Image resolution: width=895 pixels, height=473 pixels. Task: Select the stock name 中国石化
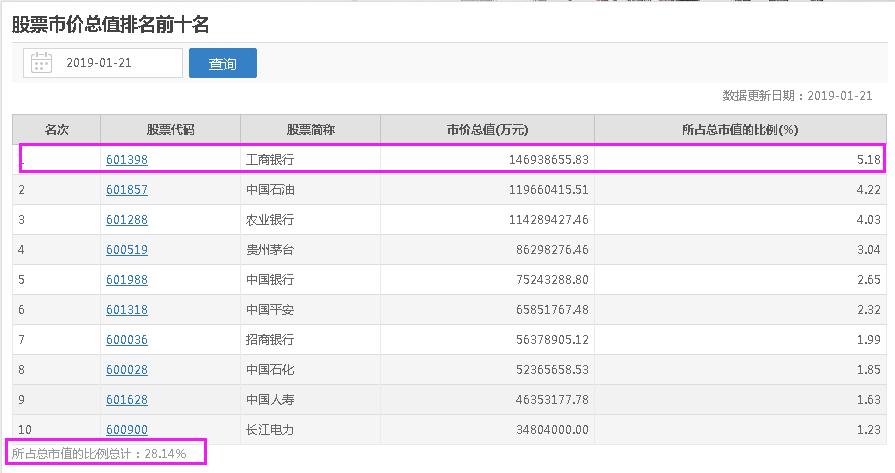point(270,370)
